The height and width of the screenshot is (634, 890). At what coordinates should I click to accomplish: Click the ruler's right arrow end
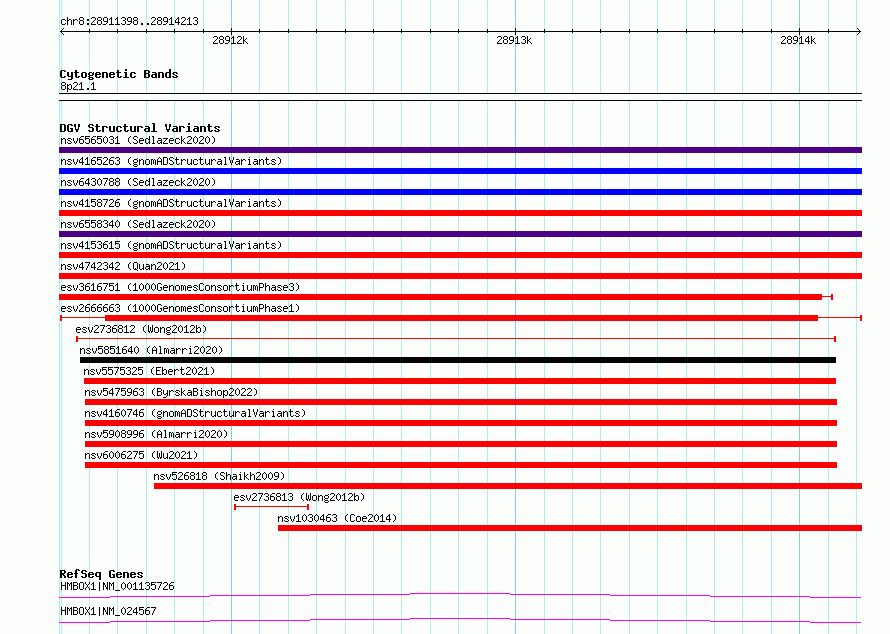click(859, 31)
